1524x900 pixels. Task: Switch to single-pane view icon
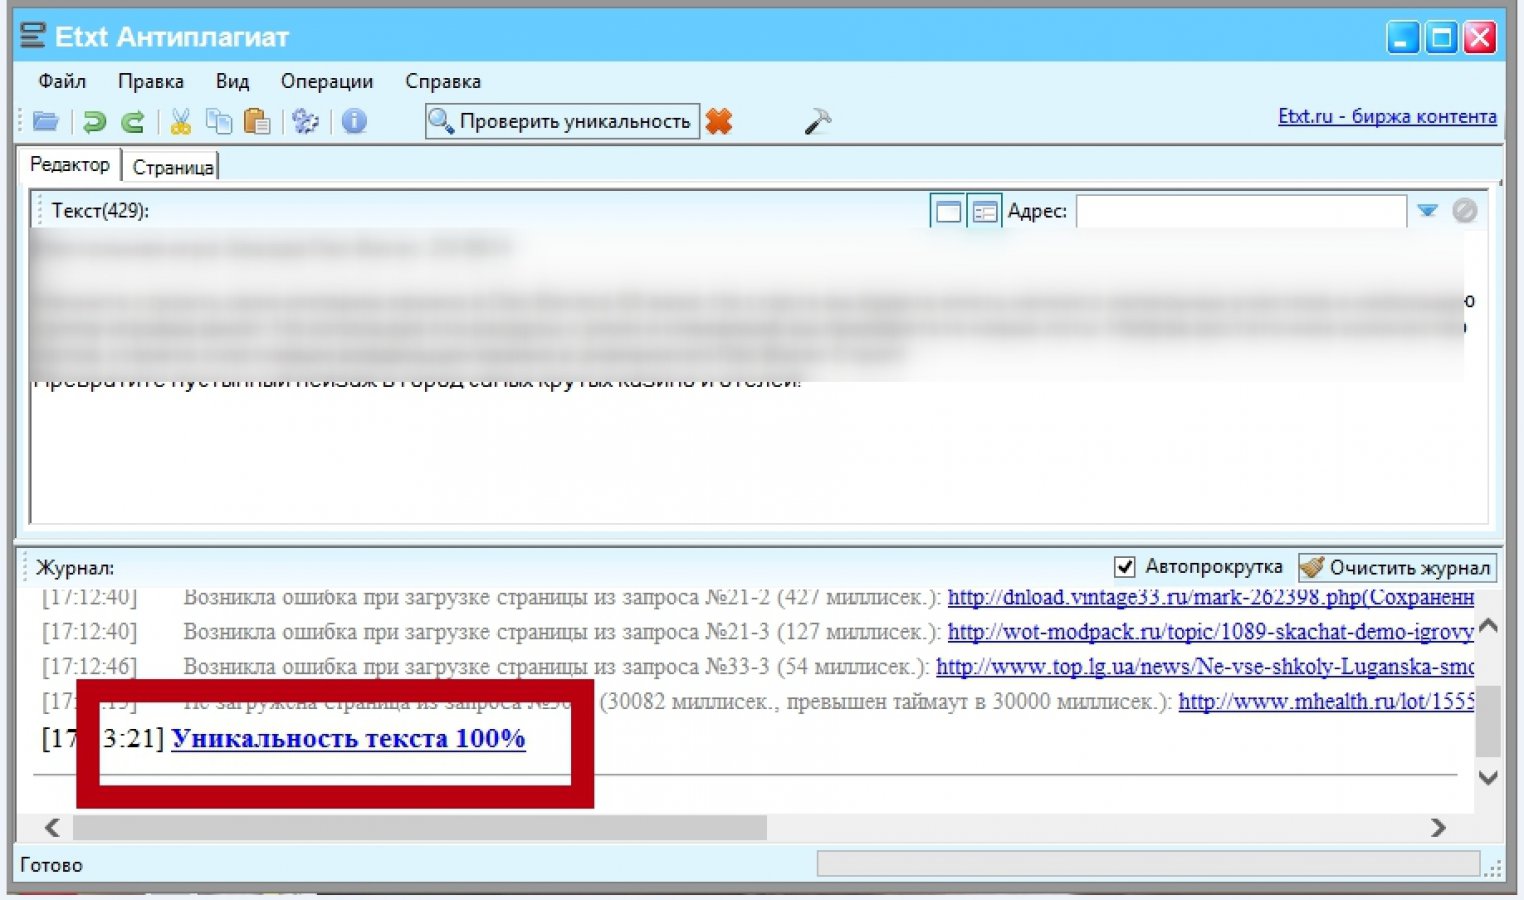pyautogui.click(x=948, y=211)
